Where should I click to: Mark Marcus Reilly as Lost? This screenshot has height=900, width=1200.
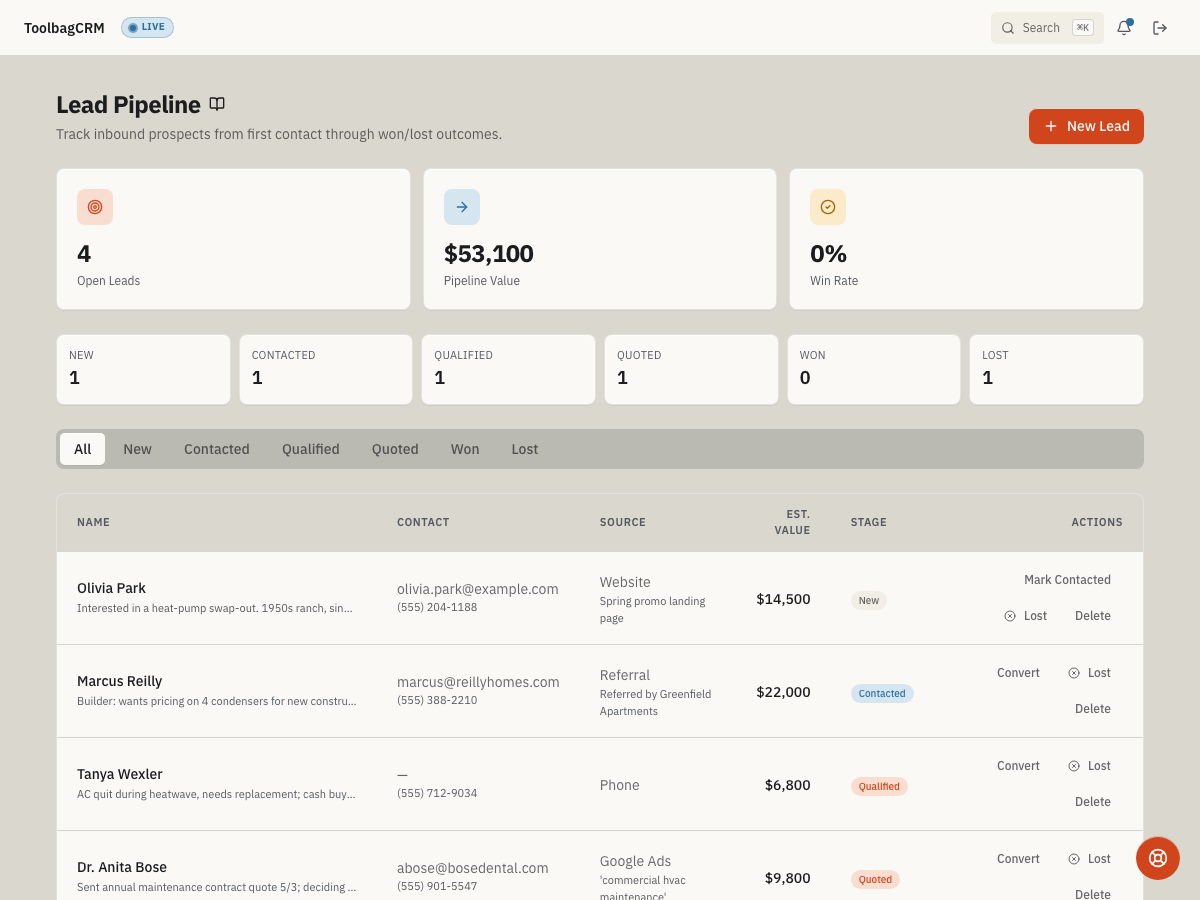[x=1089, y=673]
